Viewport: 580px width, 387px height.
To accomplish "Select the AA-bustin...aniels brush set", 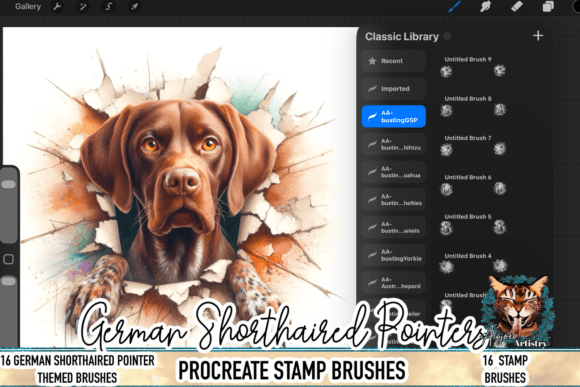I will 394,228.
